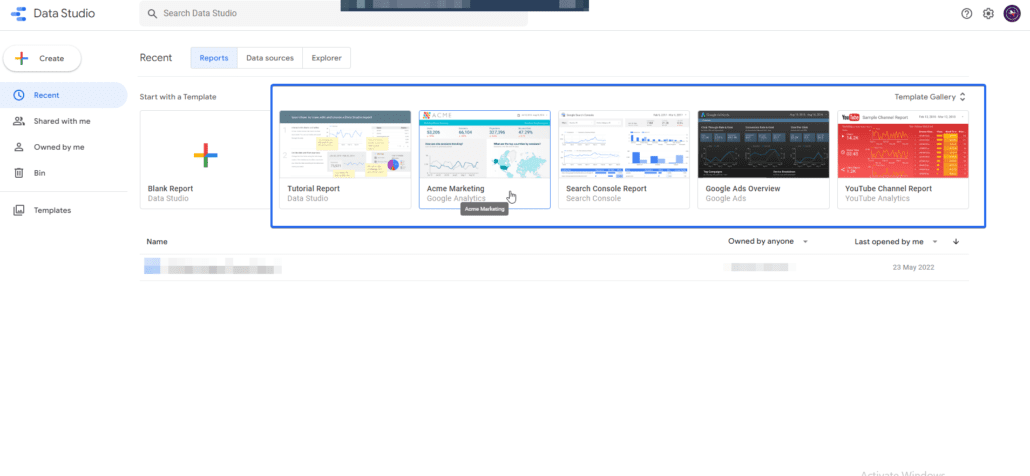This screenshot has height=476, width=1030.
Task: Click the Google Ads Overview title text
Action: (x=743, y=188)
